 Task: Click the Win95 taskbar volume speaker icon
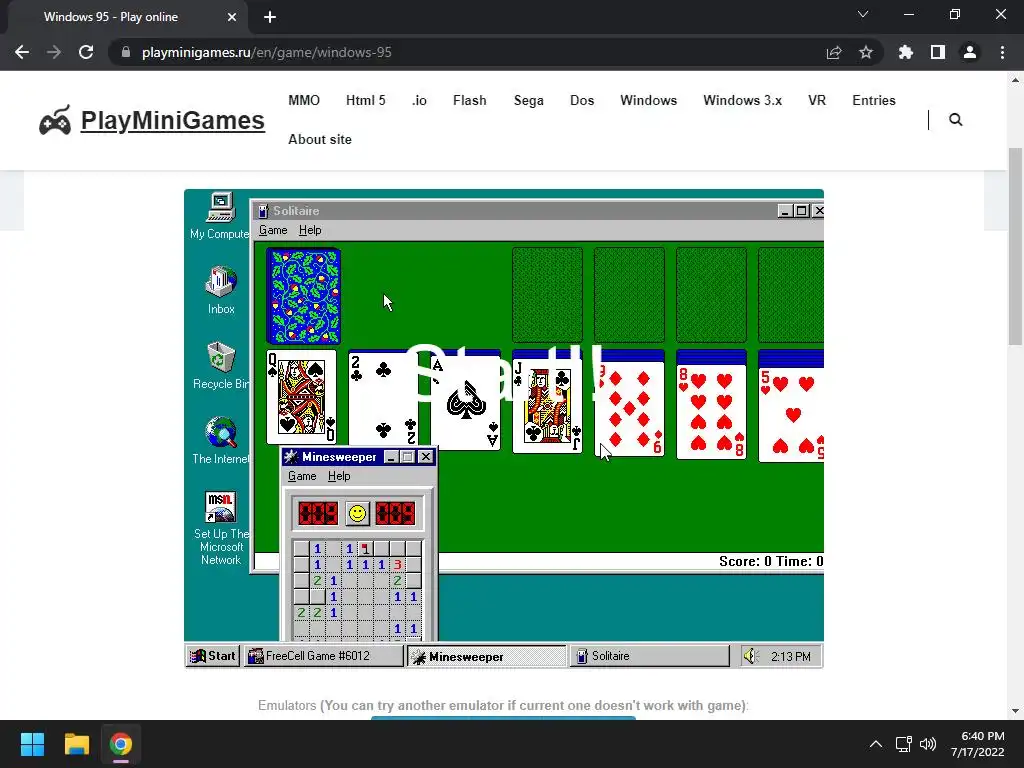tap(751, 656)
